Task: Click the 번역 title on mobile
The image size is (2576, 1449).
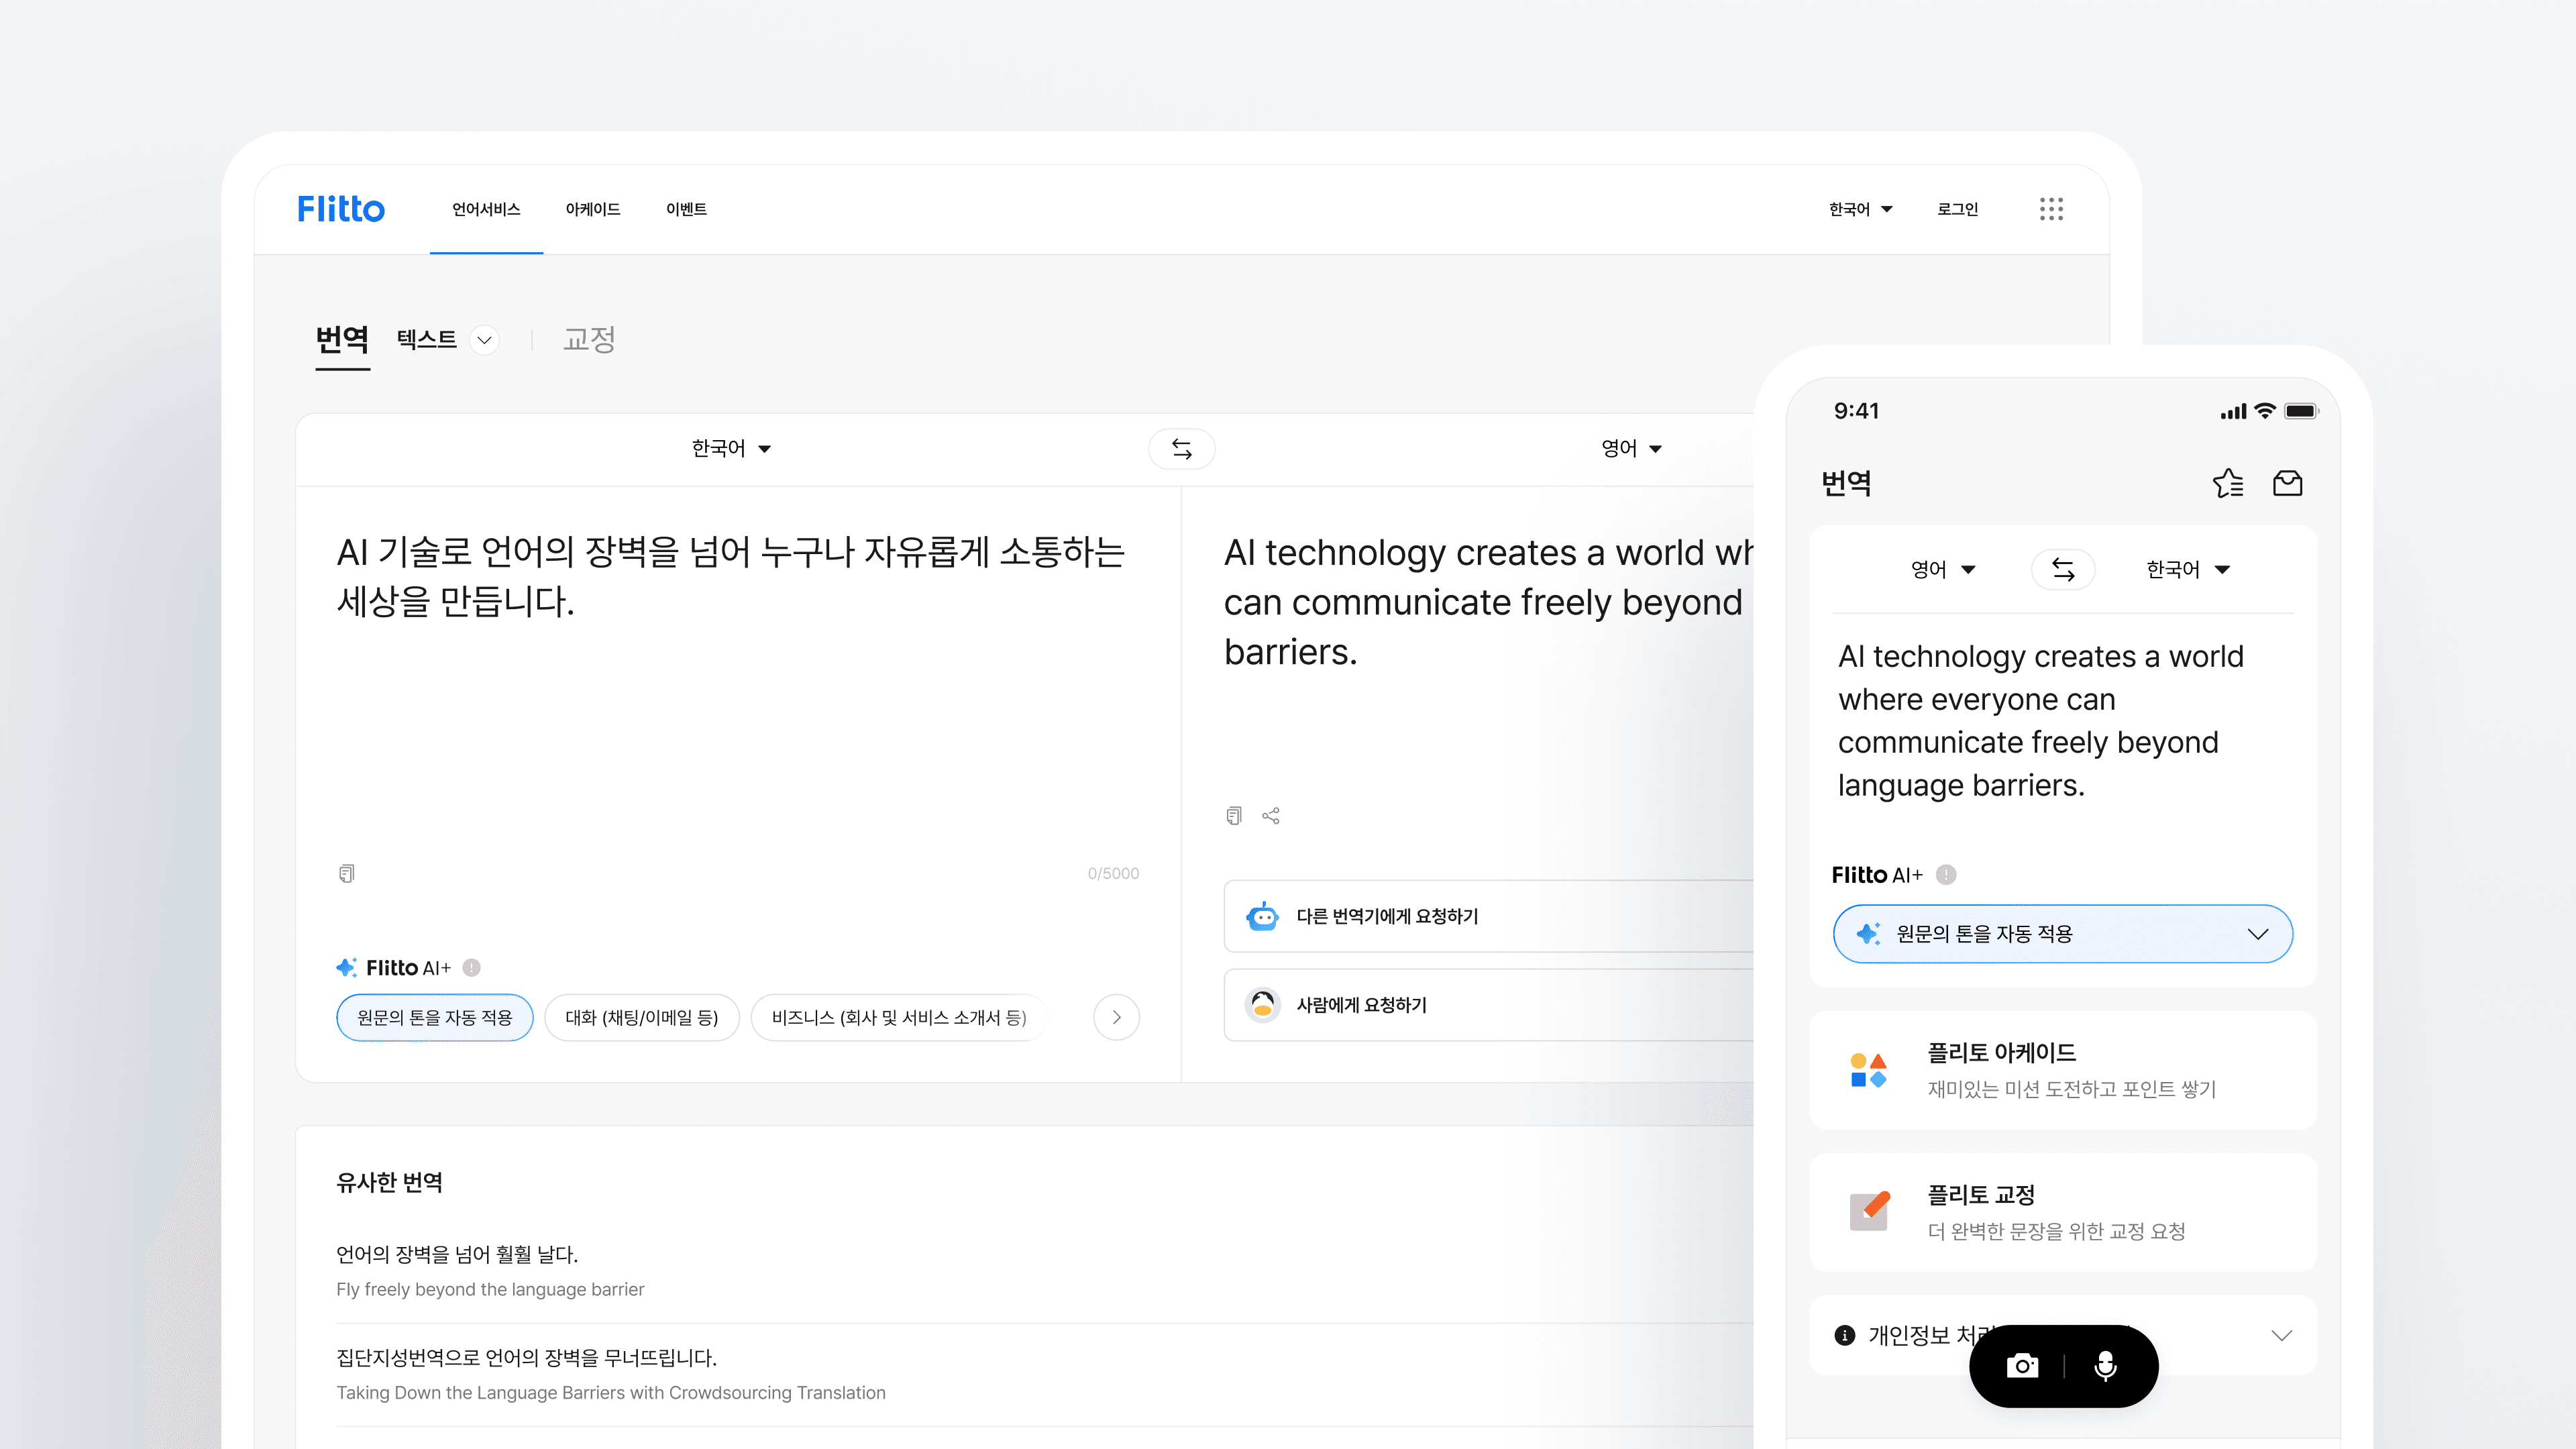Action: [x=1846, y=484]
